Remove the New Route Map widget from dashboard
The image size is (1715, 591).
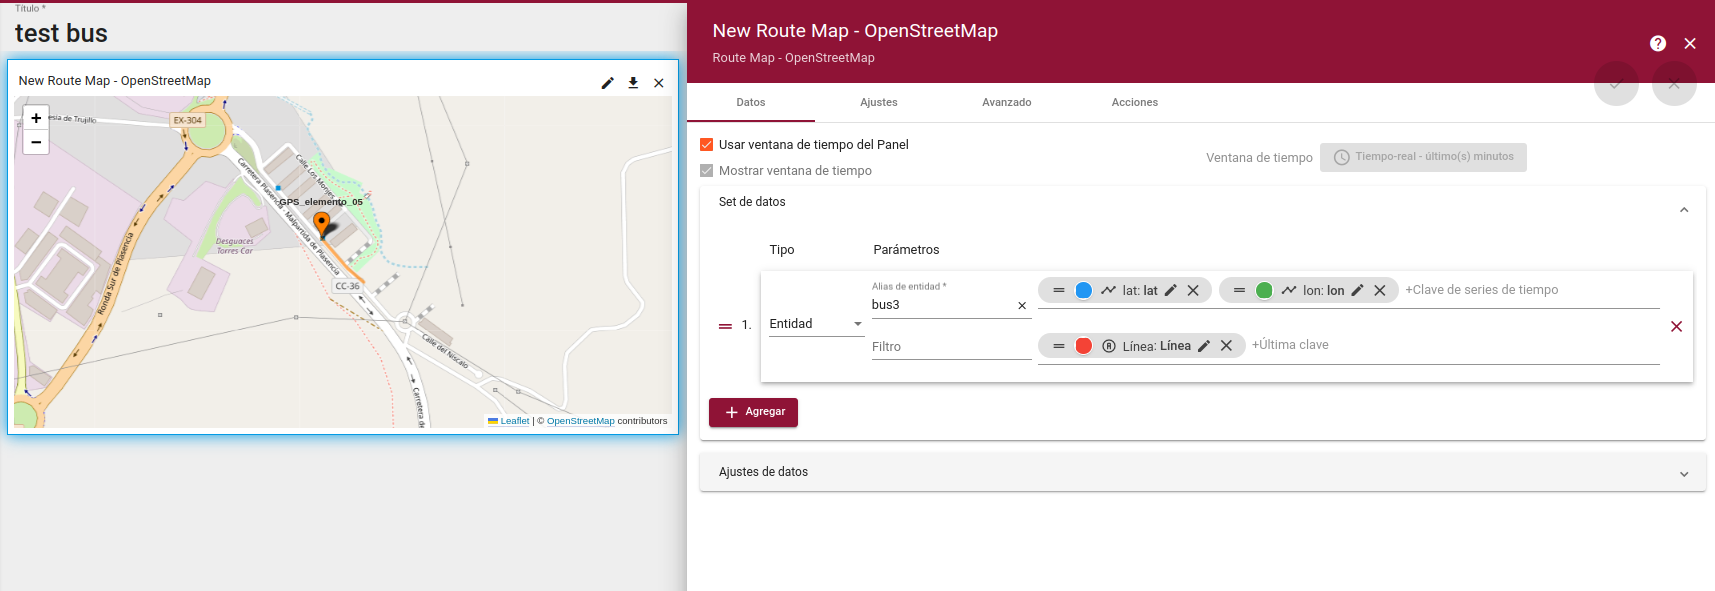pos(659,83)
